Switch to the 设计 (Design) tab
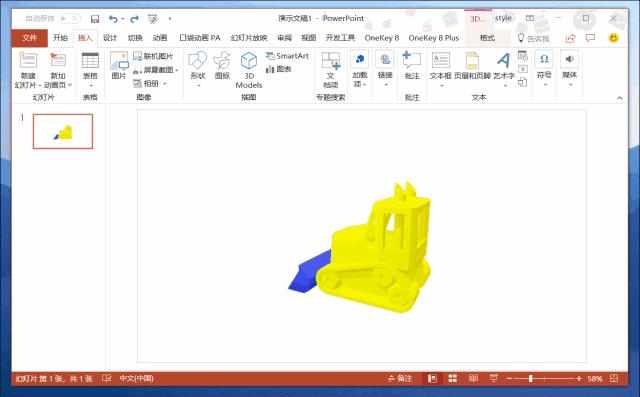This screenshot has height=397, width=640. click(x=110, y=38)
